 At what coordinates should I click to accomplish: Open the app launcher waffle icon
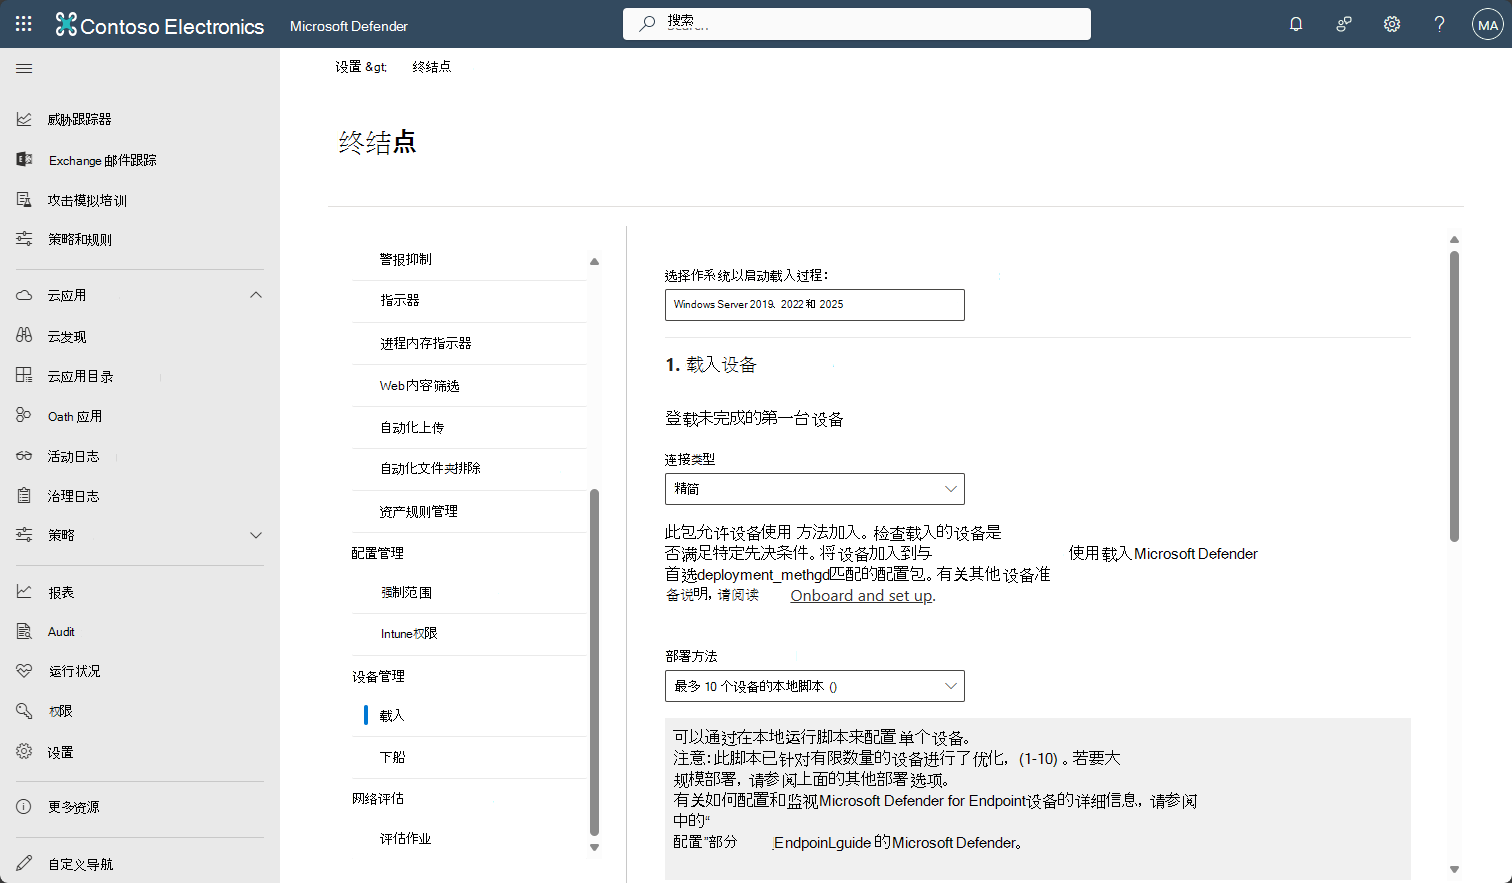(x=23, y=23)
